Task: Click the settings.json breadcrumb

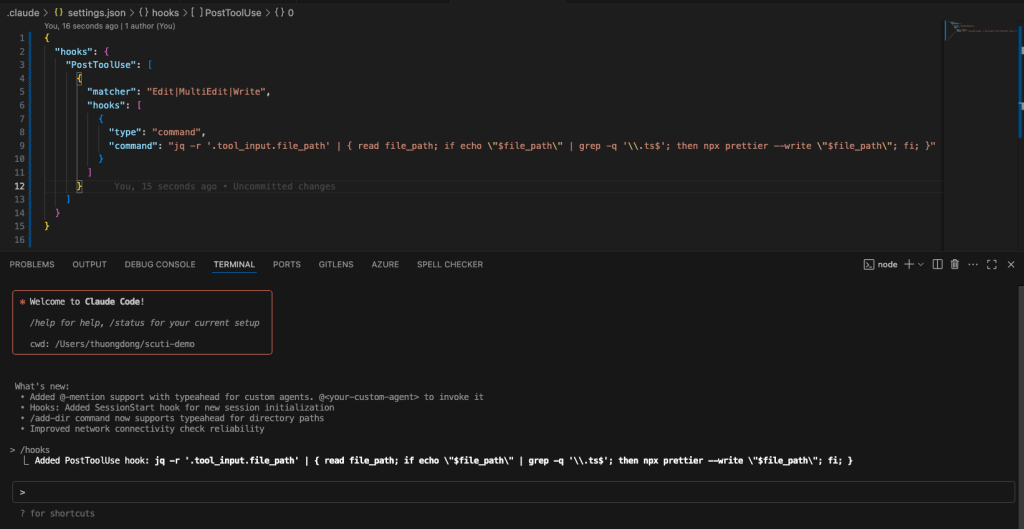Action: coord(99,12)
